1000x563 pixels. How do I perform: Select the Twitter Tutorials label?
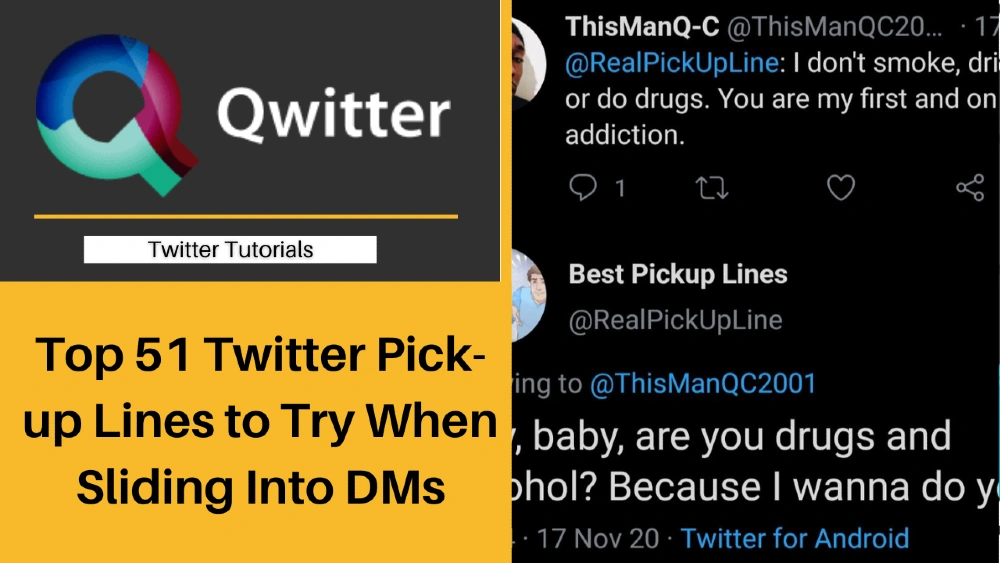(x=230, y=249)
